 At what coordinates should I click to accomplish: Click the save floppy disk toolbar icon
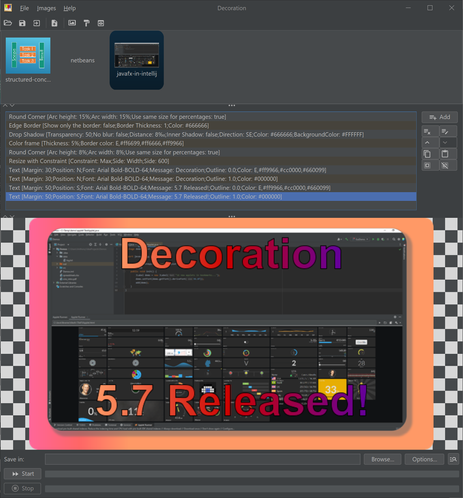point(22,23)
